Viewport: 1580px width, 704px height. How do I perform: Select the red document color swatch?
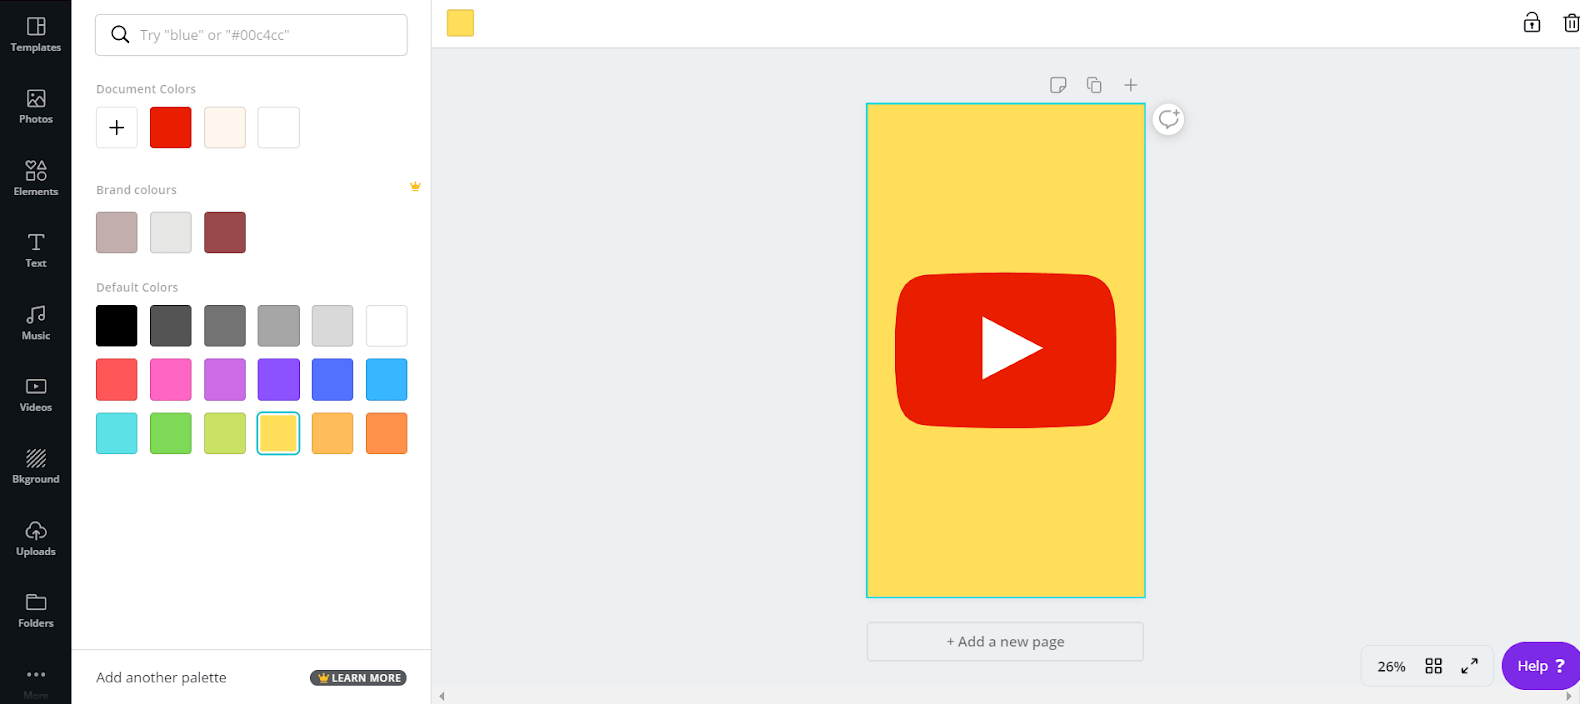pyautogui.click(x=171, y=128)
